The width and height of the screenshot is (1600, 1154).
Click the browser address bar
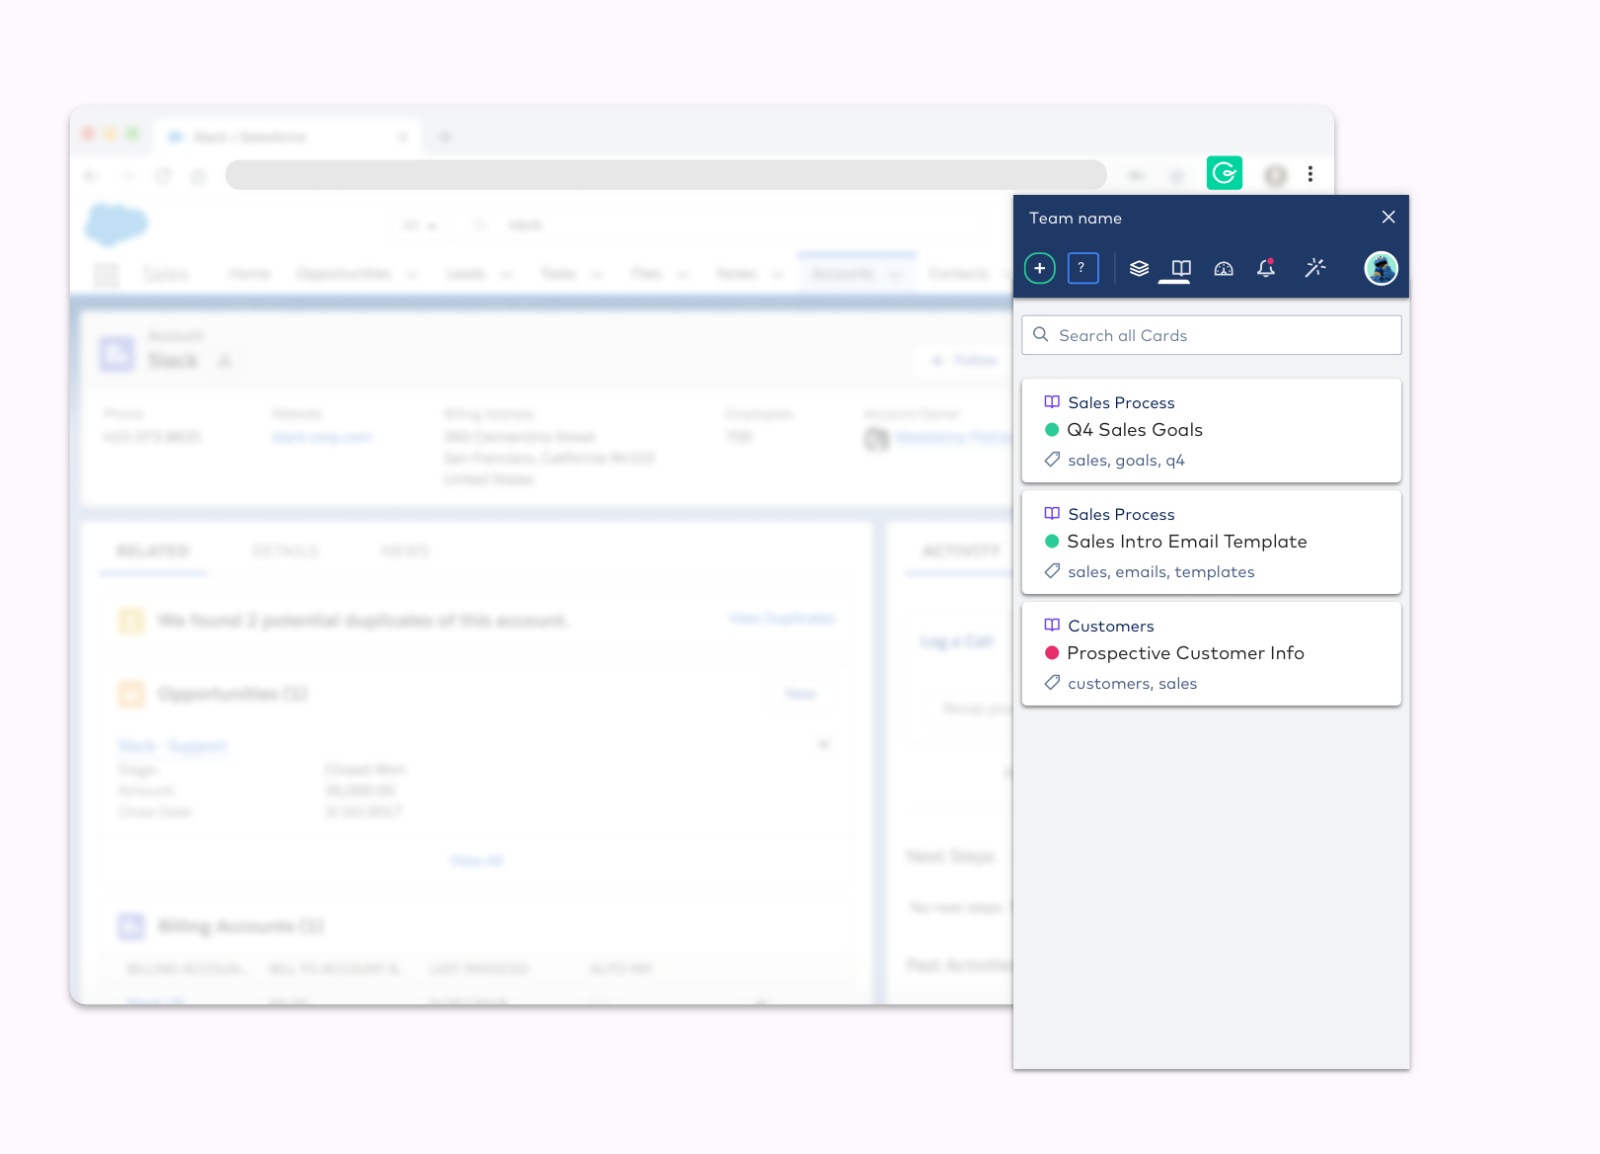click(666, 175)
